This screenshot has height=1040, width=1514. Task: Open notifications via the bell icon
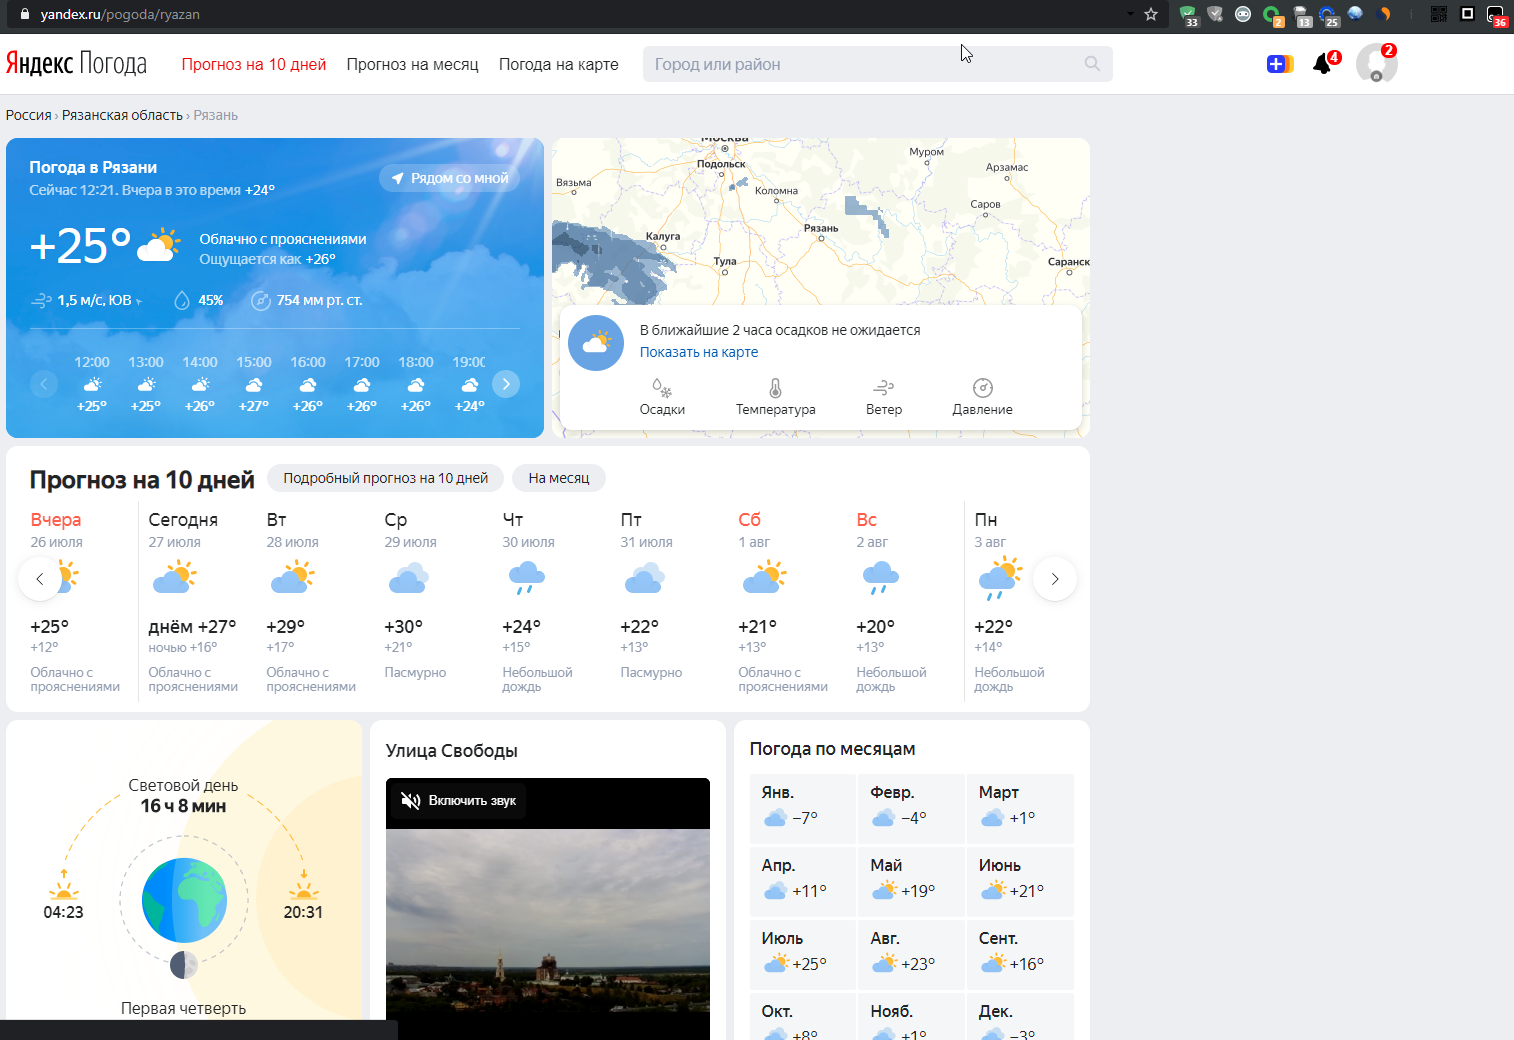1323,63
